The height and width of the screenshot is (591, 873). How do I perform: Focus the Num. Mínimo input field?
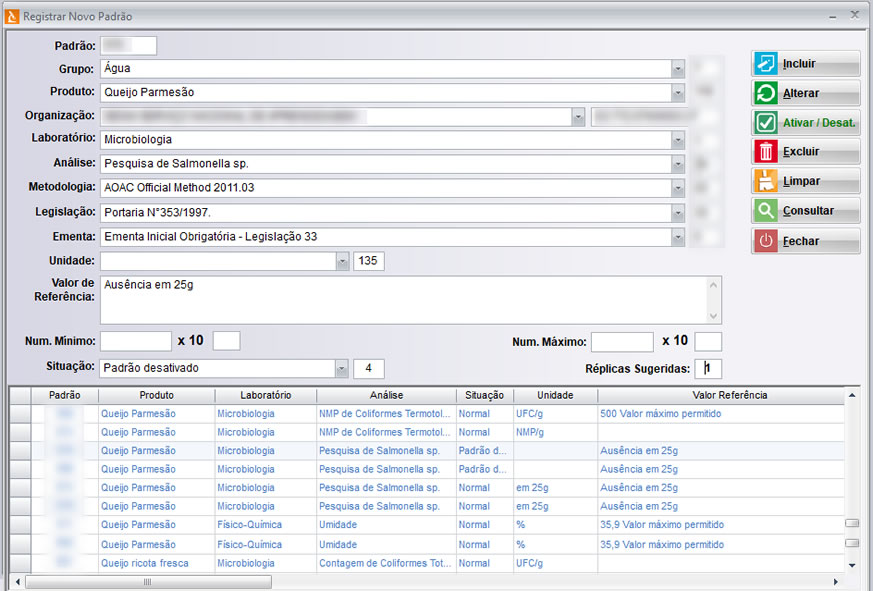click(x=136, y=341)
